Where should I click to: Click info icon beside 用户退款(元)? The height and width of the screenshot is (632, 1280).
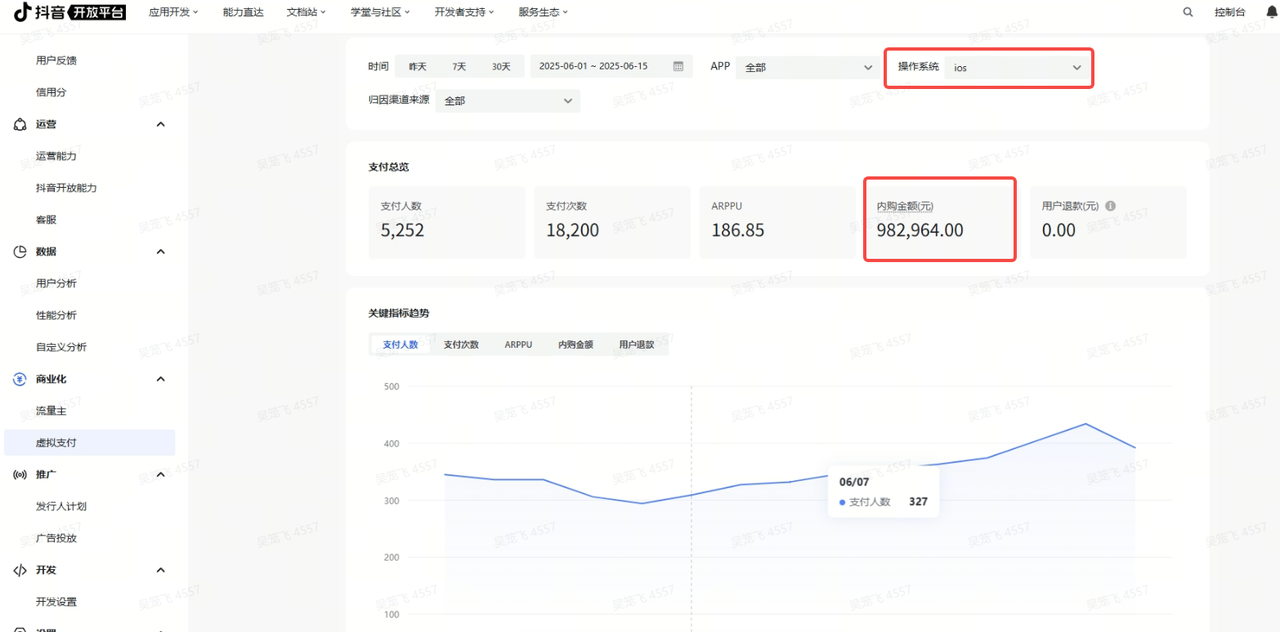click(1110, 206)
